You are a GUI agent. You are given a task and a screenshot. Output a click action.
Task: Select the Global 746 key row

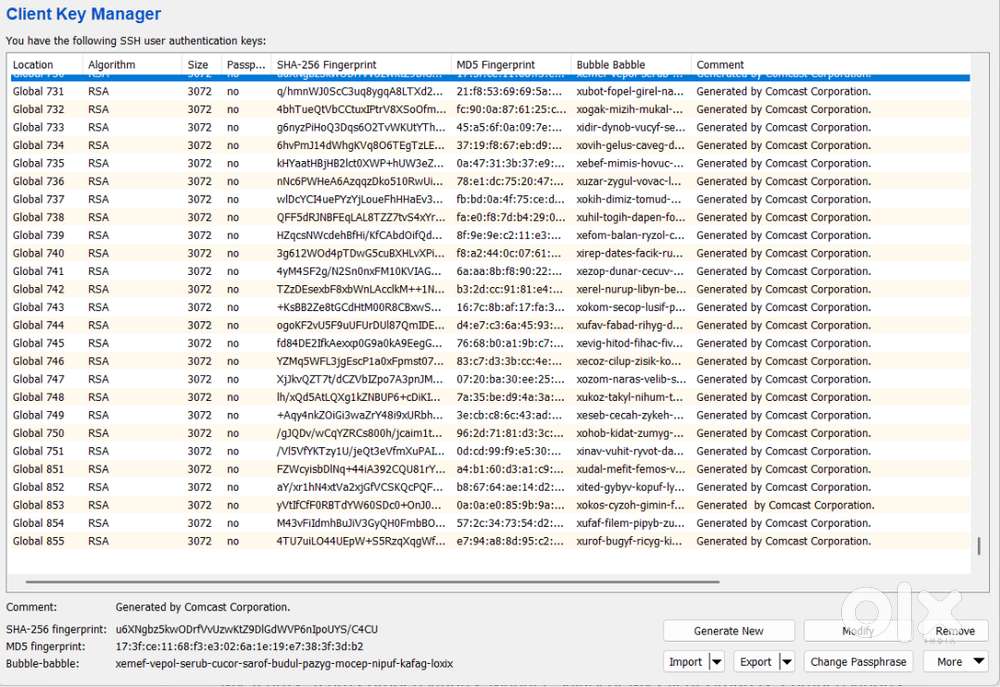point(489,361)
